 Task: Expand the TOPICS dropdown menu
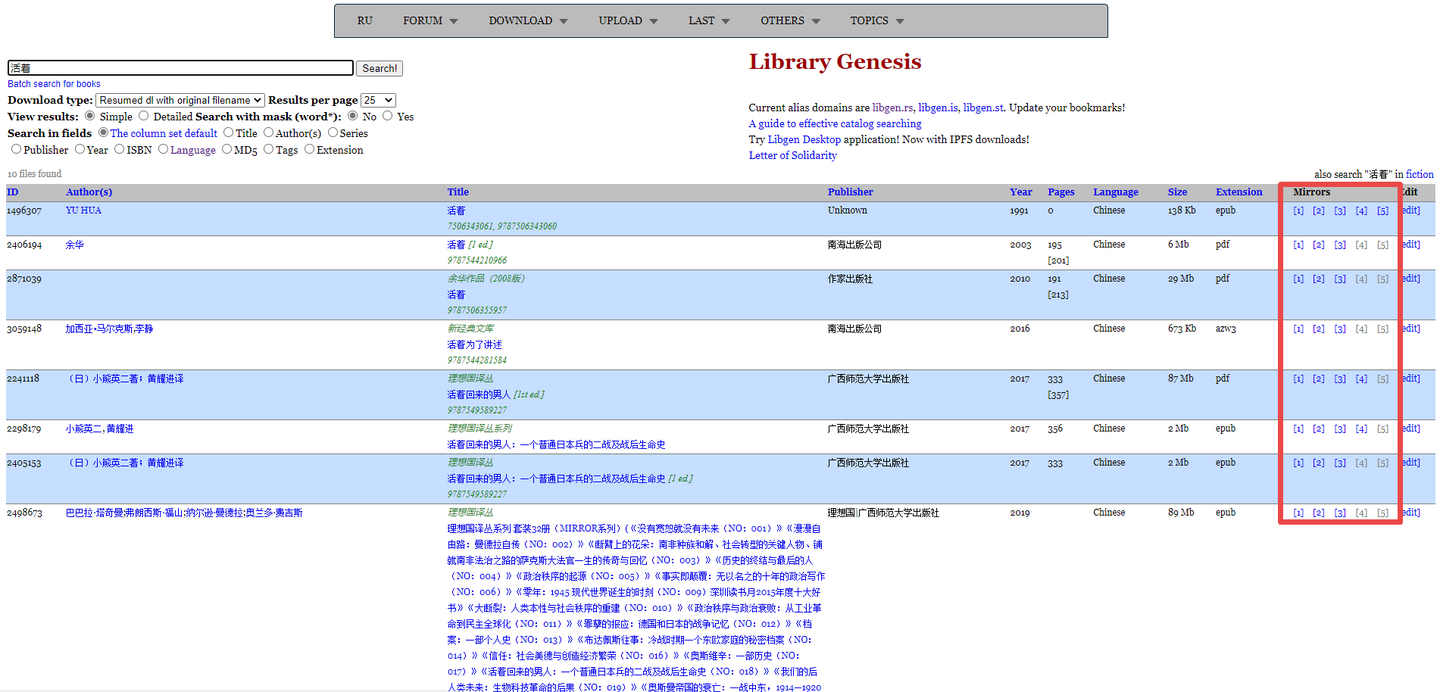point(877,21)
